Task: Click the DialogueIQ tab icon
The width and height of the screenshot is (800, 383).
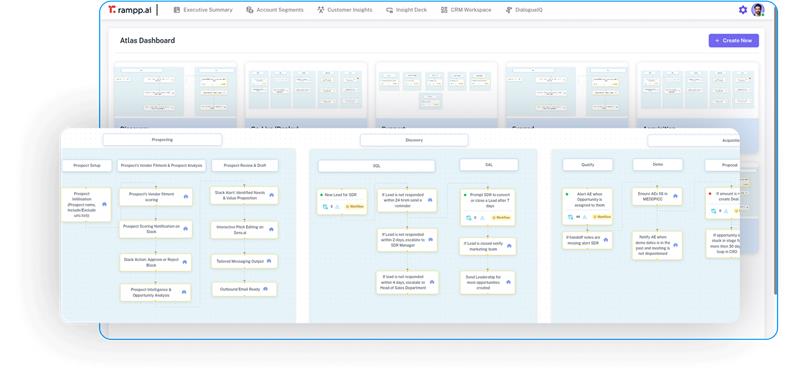Action: (x=509, y=10)
